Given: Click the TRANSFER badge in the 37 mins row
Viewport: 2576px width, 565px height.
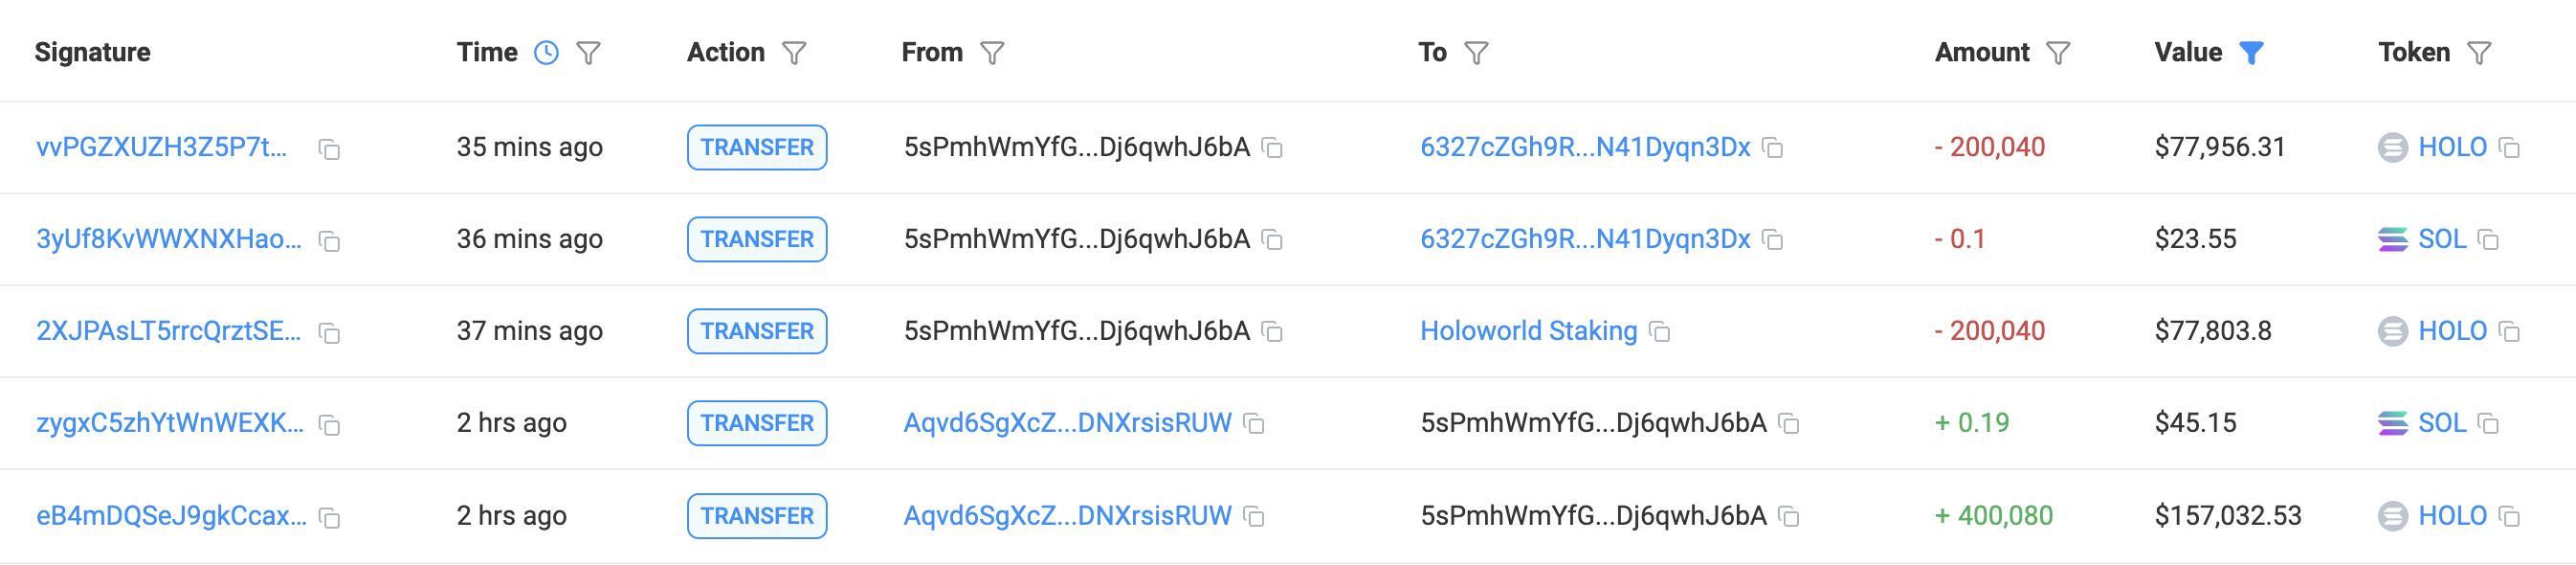Looking at the screenshot, I should pyautogui.click(x=757, y=331).
